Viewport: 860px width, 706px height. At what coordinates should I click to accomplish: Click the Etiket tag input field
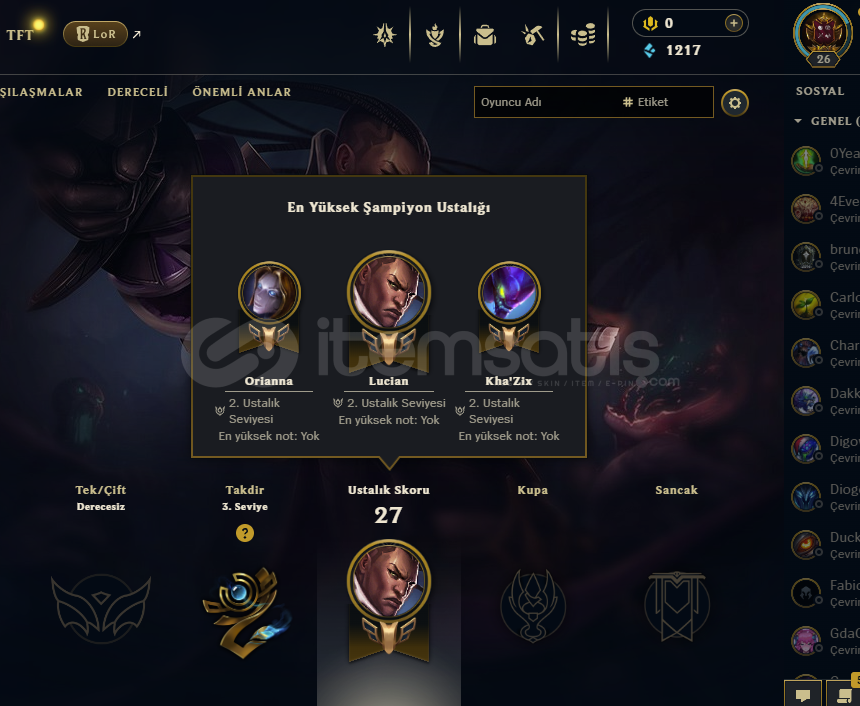(666, 102)
